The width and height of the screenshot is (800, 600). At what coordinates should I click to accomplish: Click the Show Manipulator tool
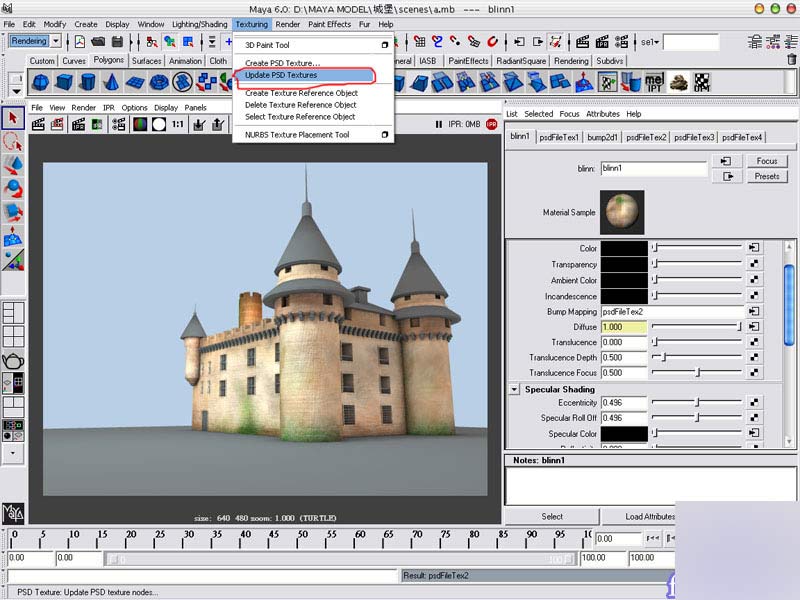[x=13, y=259]
